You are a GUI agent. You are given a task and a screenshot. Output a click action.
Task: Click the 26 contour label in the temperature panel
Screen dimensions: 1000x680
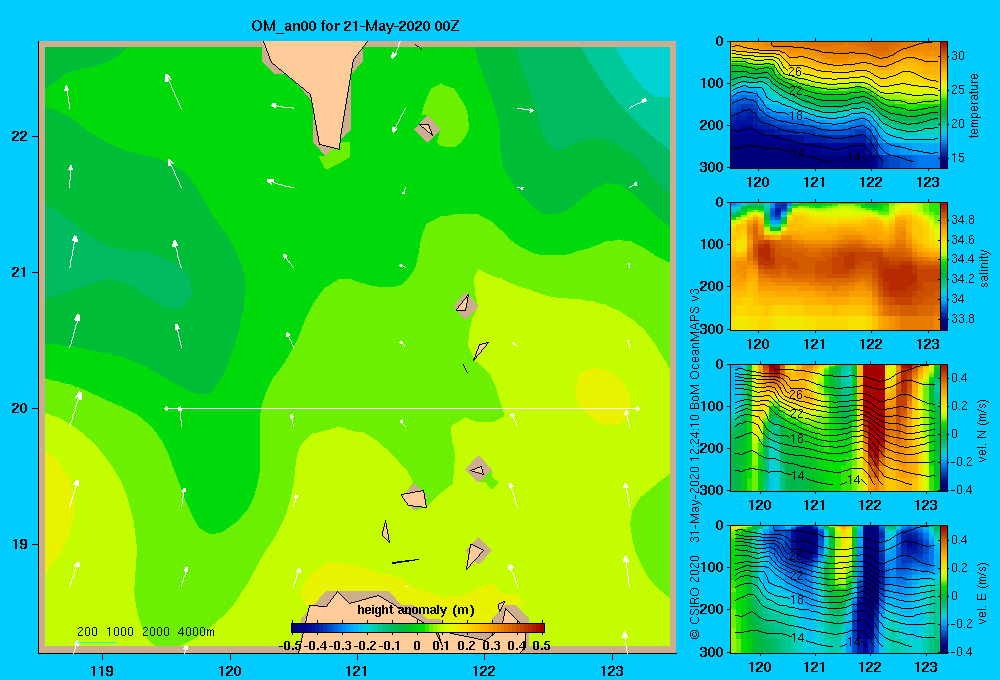coord(795,71)
